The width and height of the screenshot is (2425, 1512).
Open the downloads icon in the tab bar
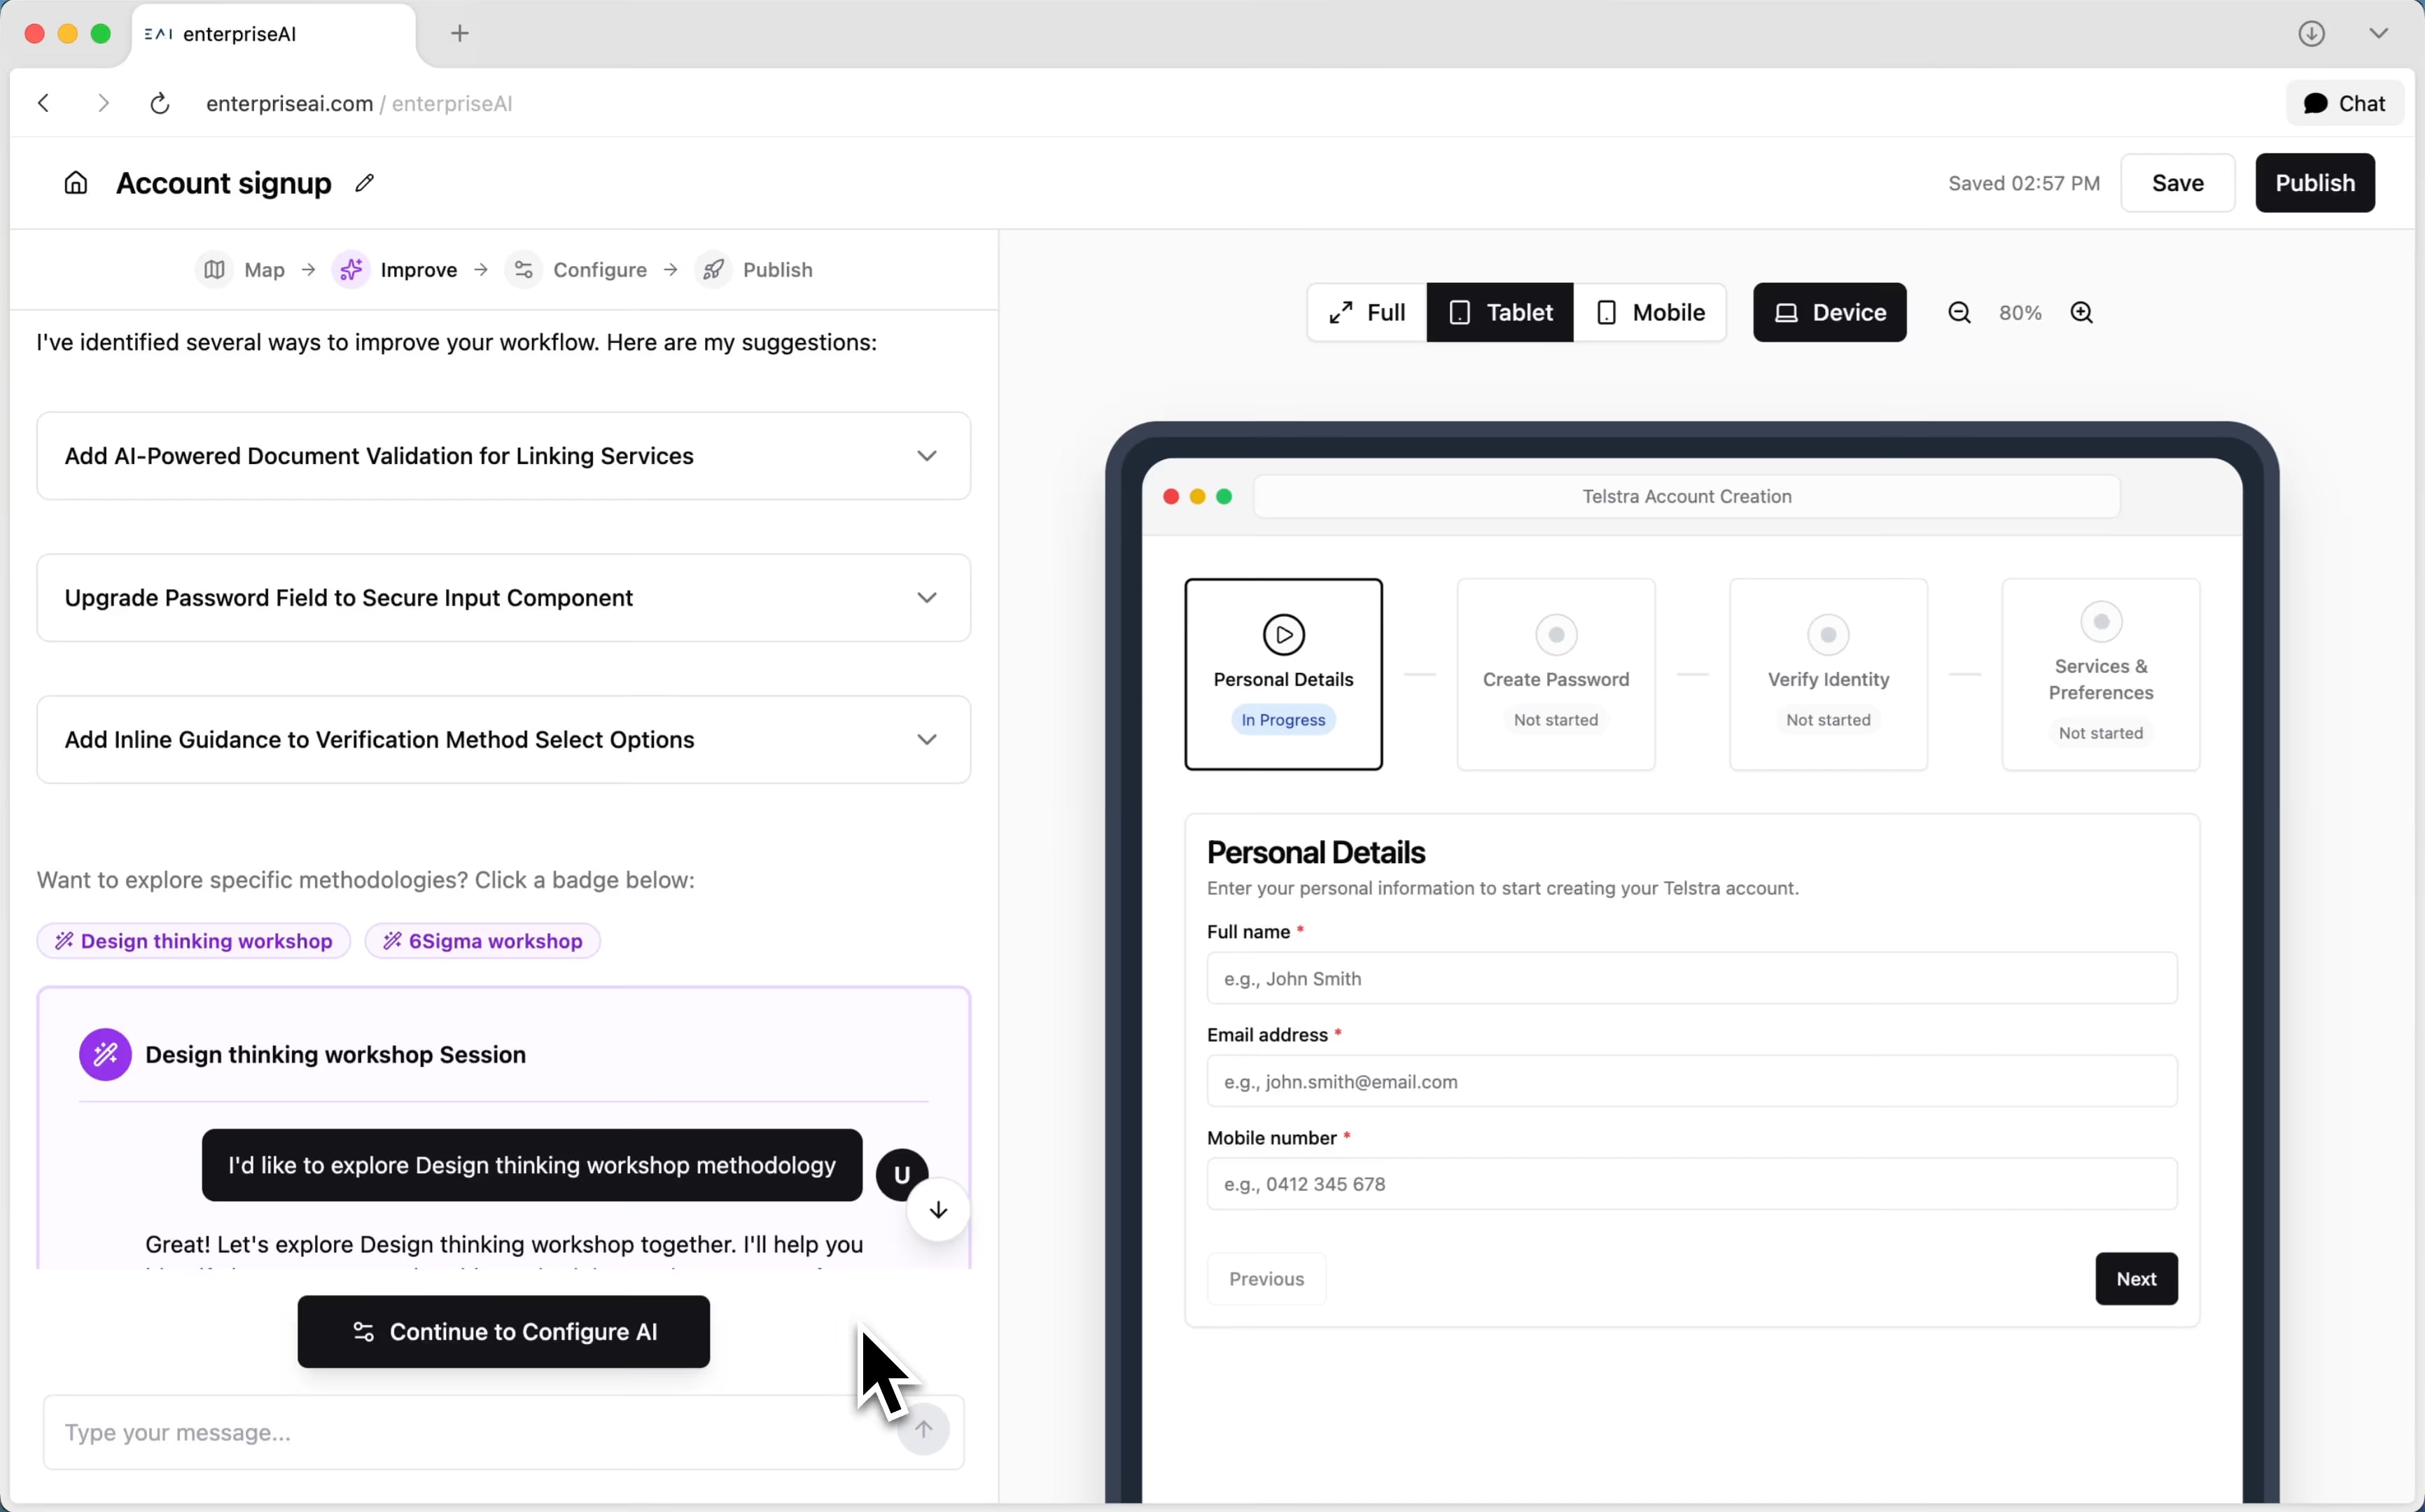coord(2311,33)
